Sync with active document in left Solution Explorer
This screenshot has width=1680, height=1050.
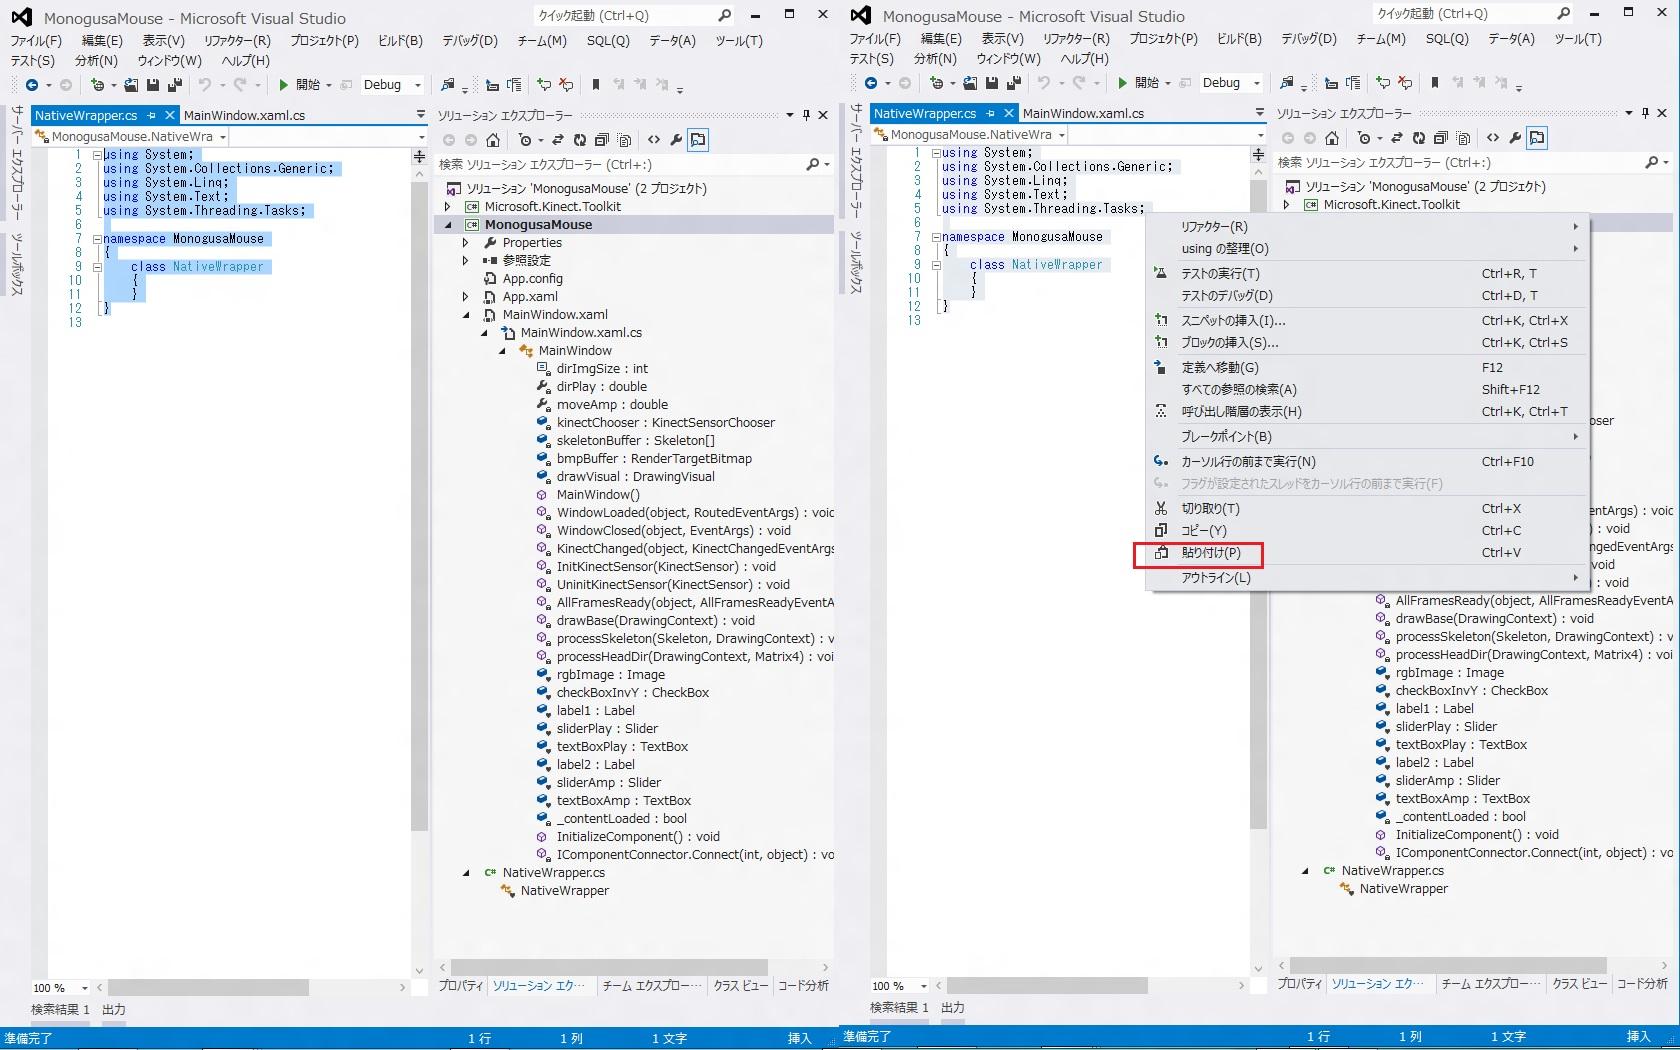pos(558,140)
